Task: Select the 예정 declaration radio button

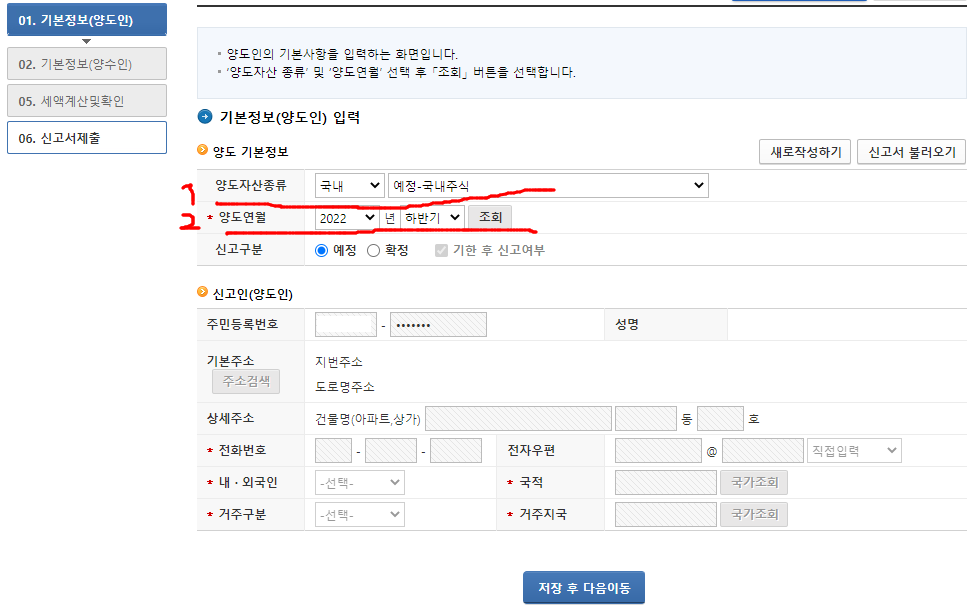Action: point(322,251)
